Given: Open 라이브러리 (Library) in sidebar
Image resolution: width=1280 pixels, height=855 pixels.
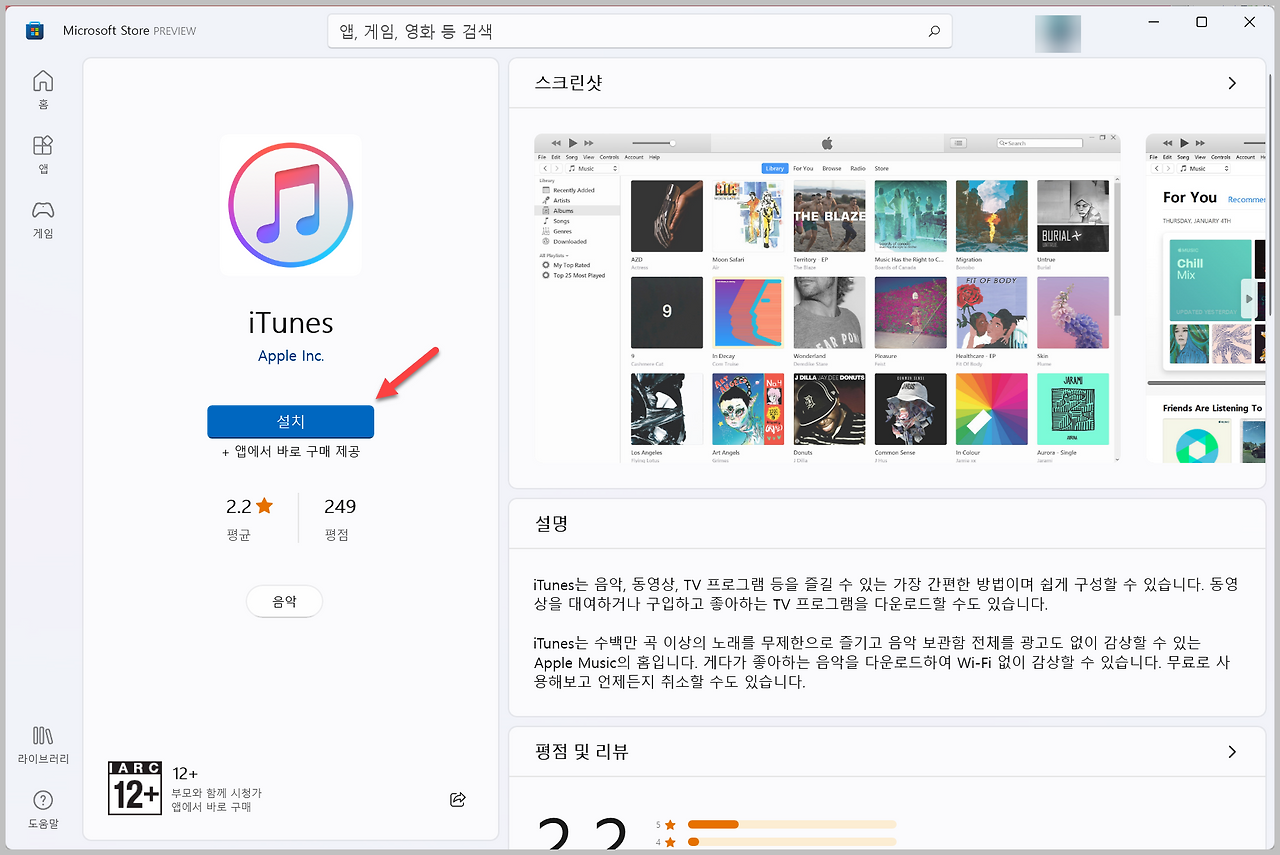Looking at the screenshot, I should tap(43, 745).
